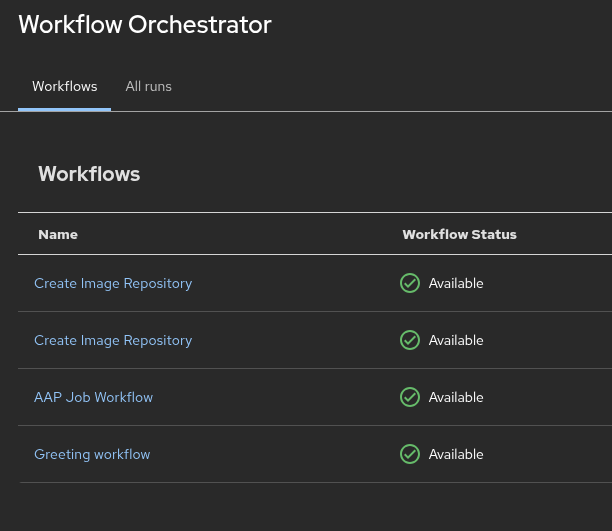Open the AAP Job Workflow link

pos(93,397)
